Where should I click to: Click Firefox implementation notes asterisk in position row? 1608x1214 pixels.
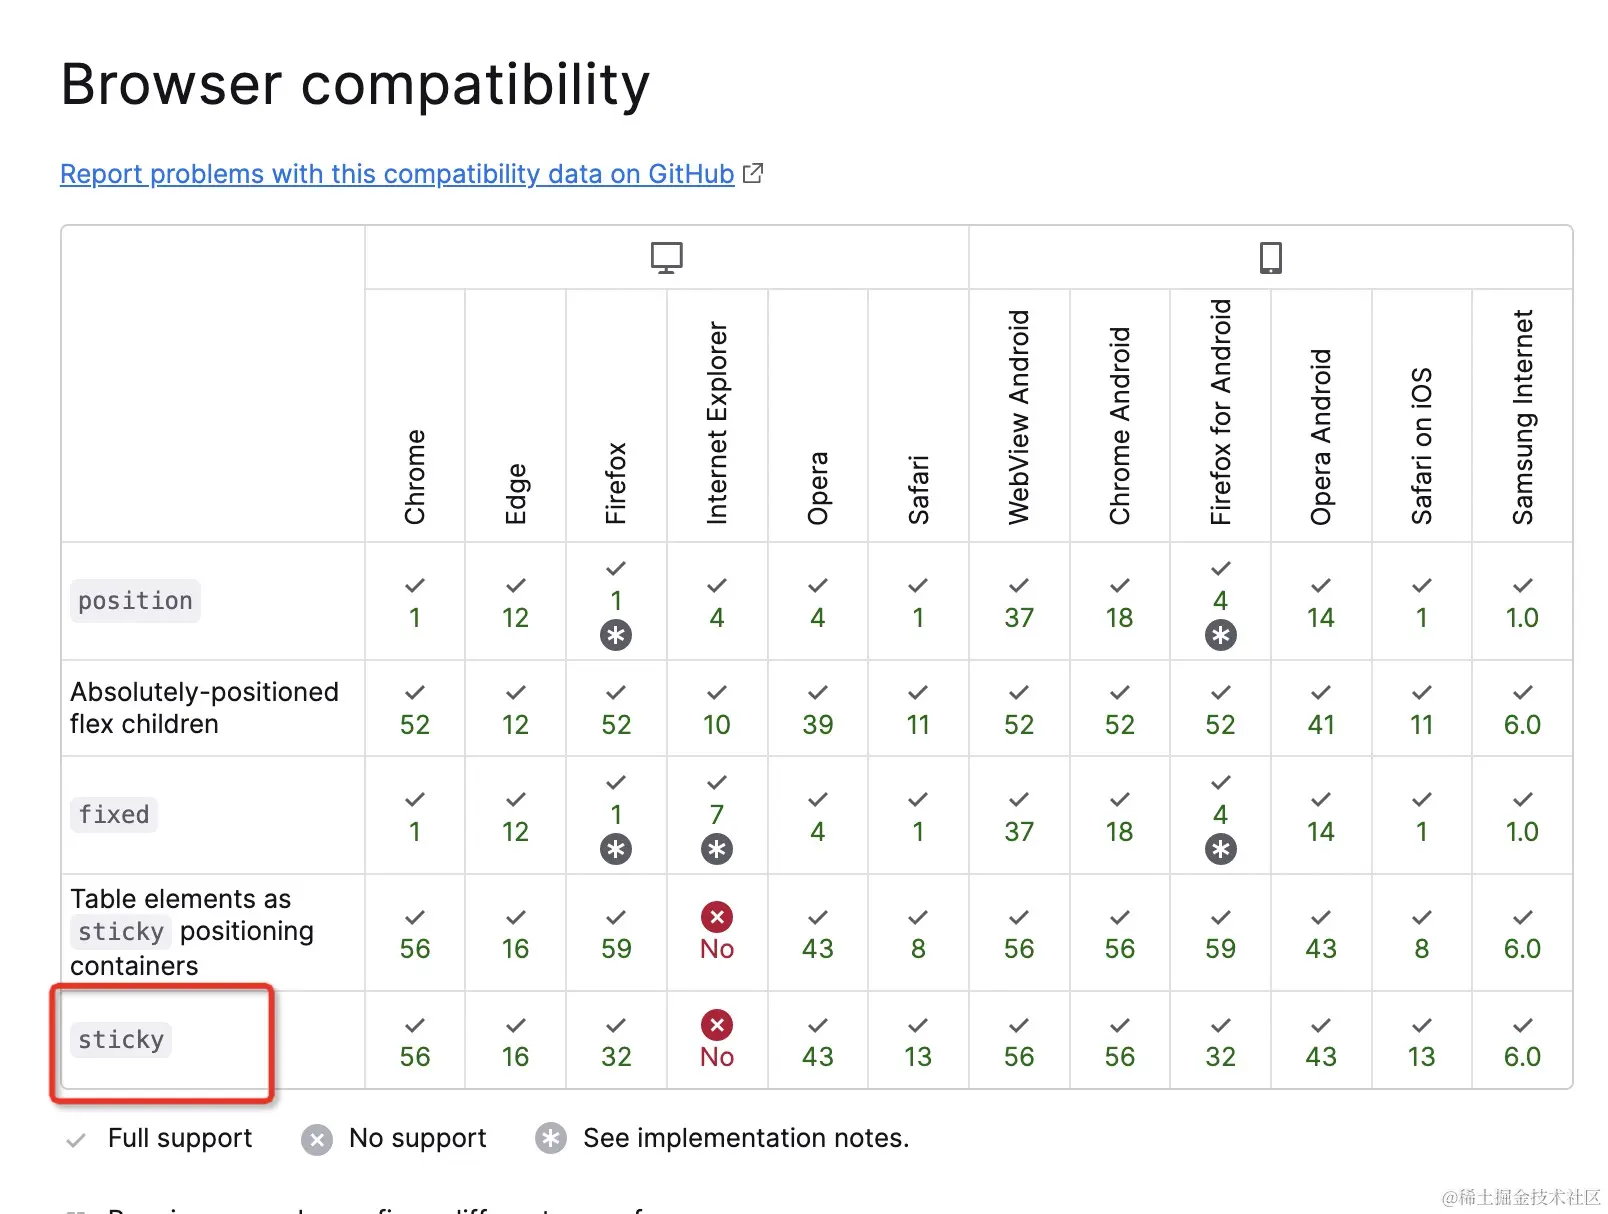pyautogui.click(x=616, y=635)
